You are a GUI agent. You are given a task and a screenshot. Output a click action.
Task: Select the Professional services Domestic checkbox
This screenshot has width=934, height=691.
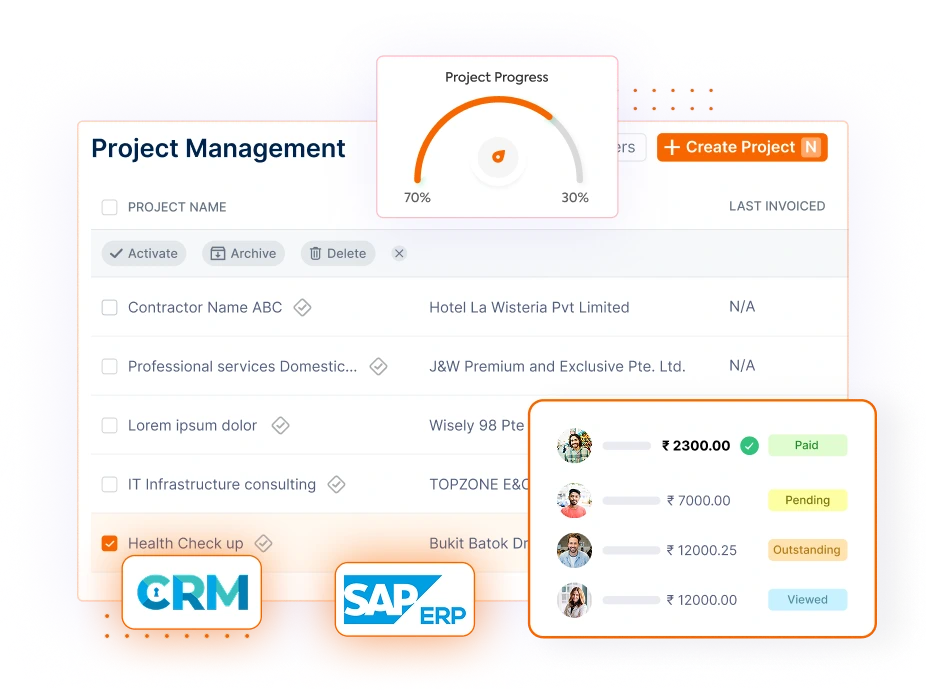click(110, 366)
